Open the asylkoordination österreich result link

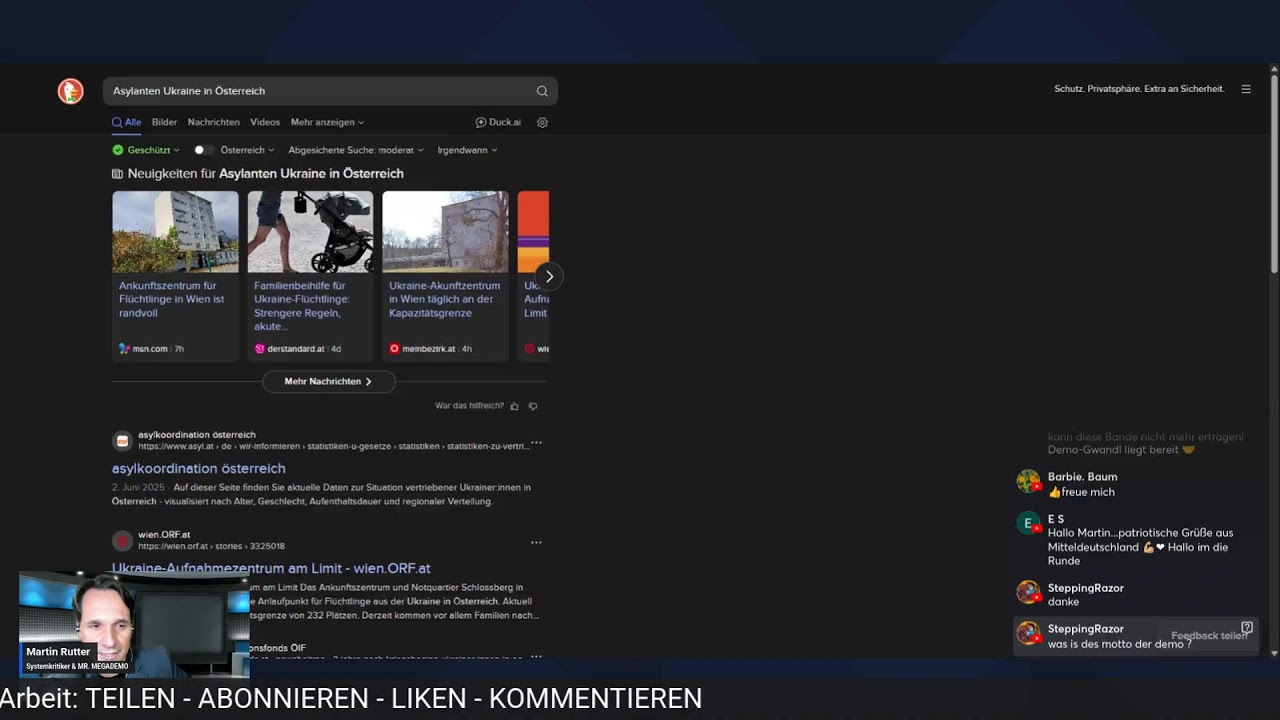tap(198, 468)
